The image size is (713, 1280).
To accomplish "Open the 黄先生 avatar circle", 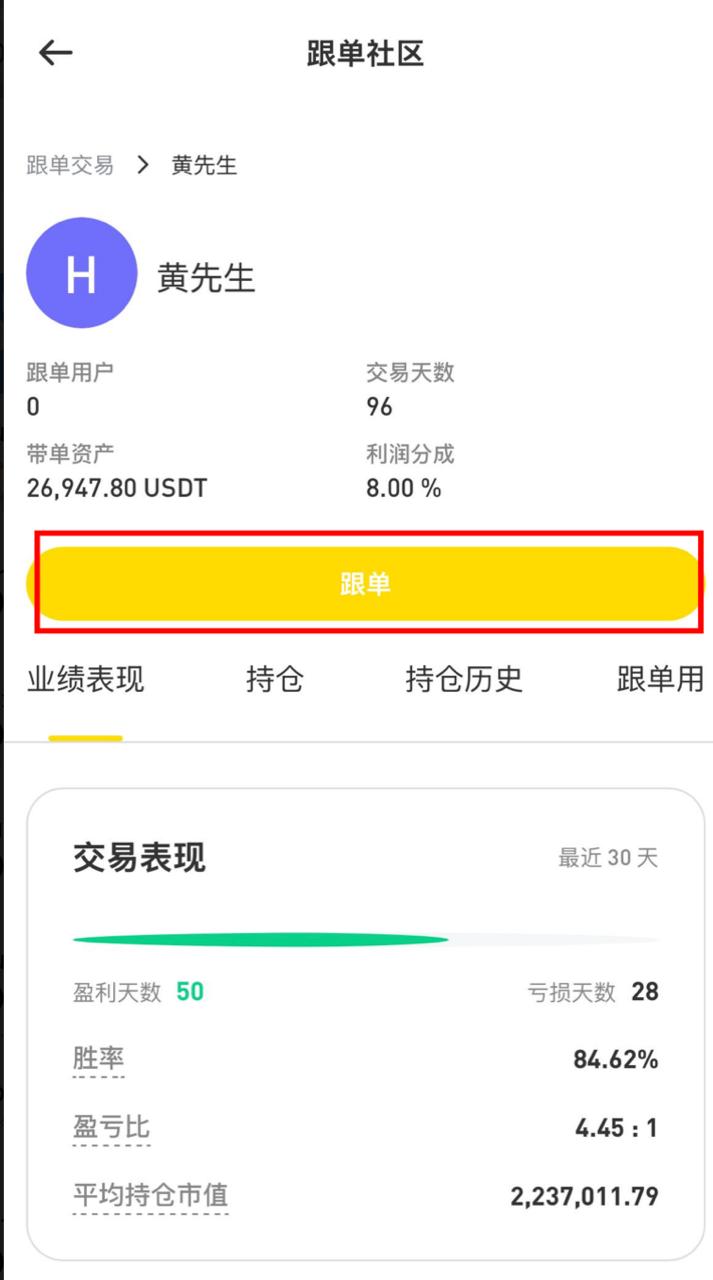I will [81, 273].
